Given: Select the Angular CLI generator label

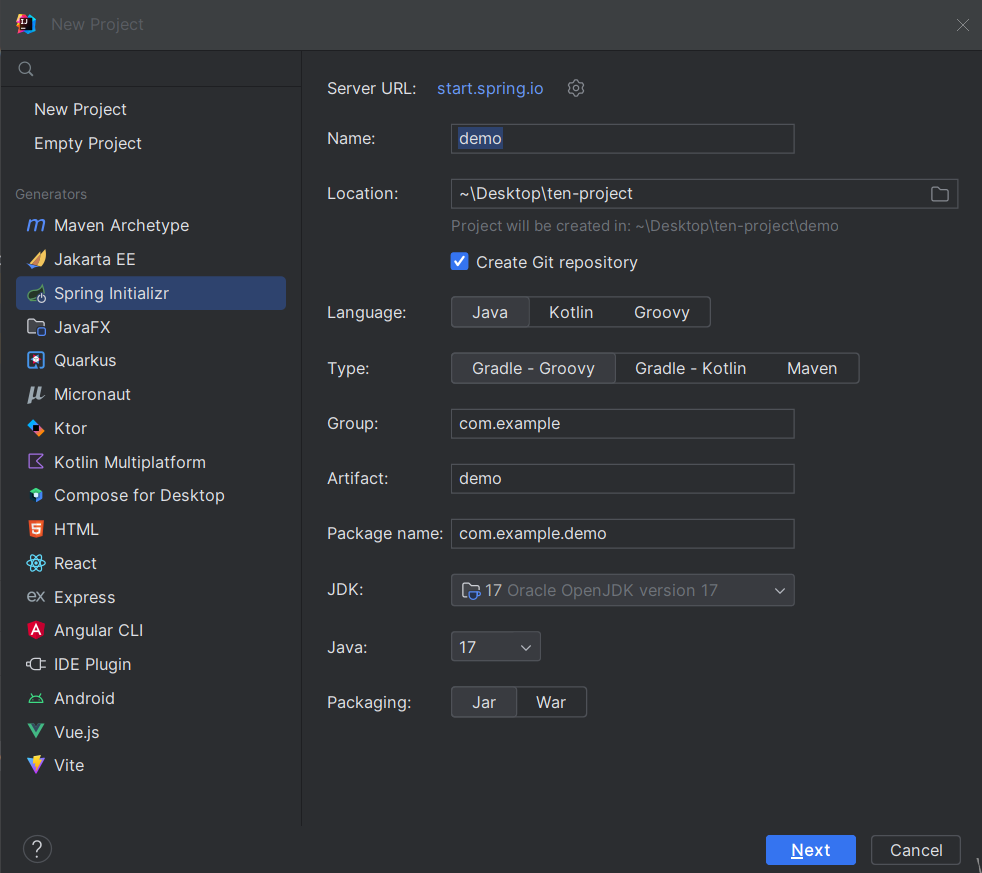Looking at the screenshot, I should pyautogui.click(x=98, y=630).
